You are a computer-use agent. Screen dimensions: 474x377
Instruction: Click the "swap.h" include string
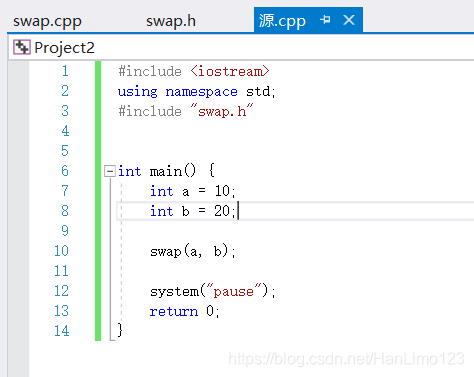coord(222,111)
